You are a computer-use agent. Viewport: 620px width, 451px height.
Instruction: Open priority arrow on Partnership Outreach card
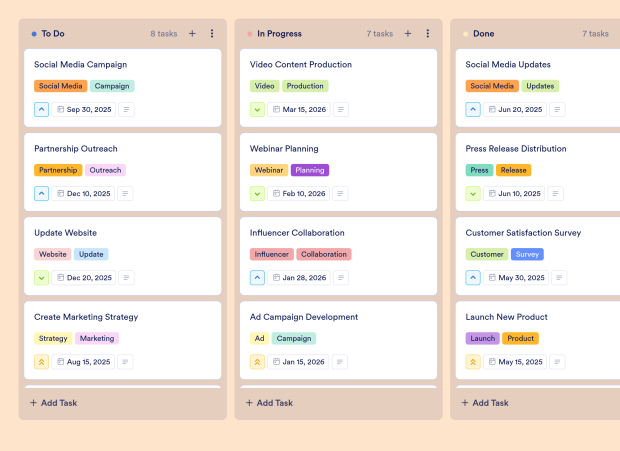tap(41, 193)
